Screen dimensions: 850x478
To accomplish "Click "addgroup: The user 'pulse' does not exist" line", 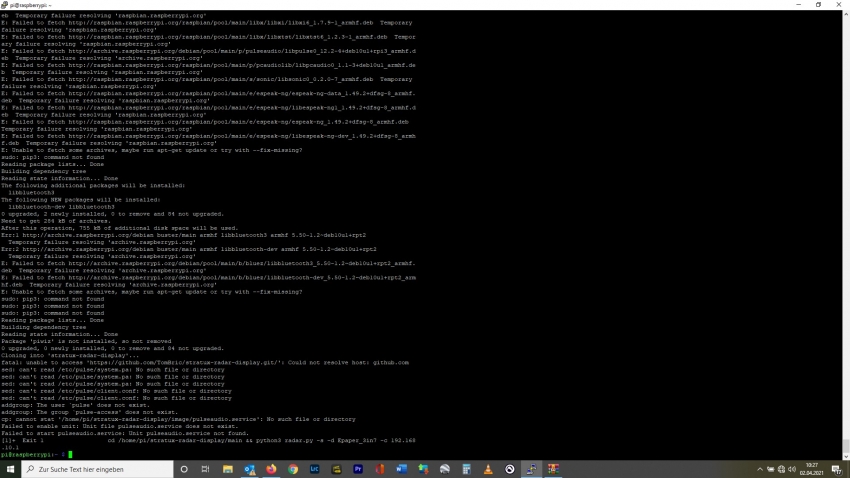I will 75,405.
